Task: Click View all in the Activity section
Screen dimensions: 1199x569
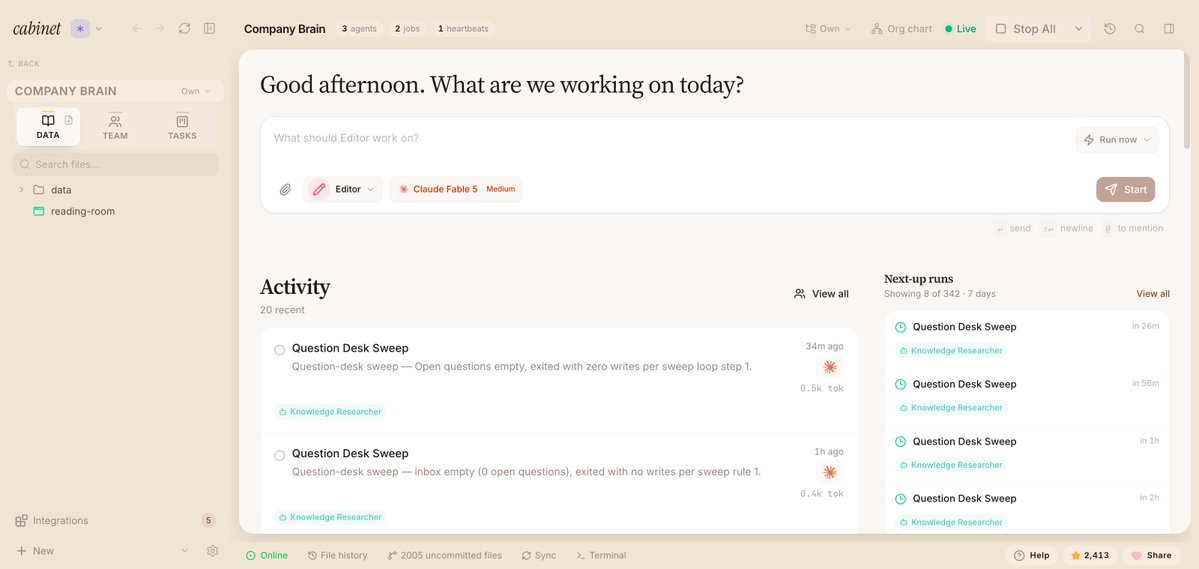Action: tap(821, 294)
